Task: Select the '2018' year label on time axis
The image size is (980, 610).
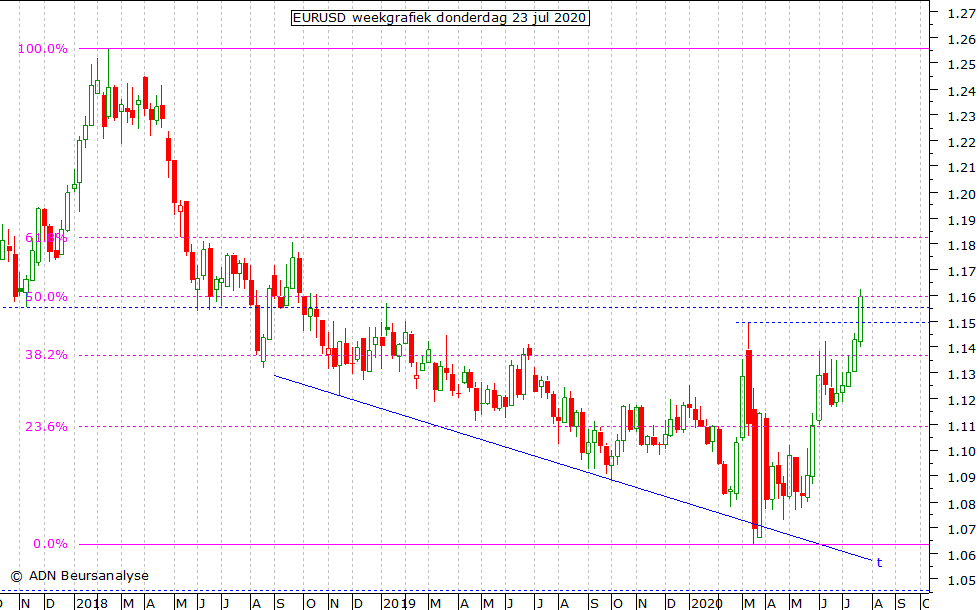Action: click(x=92, y=603)
